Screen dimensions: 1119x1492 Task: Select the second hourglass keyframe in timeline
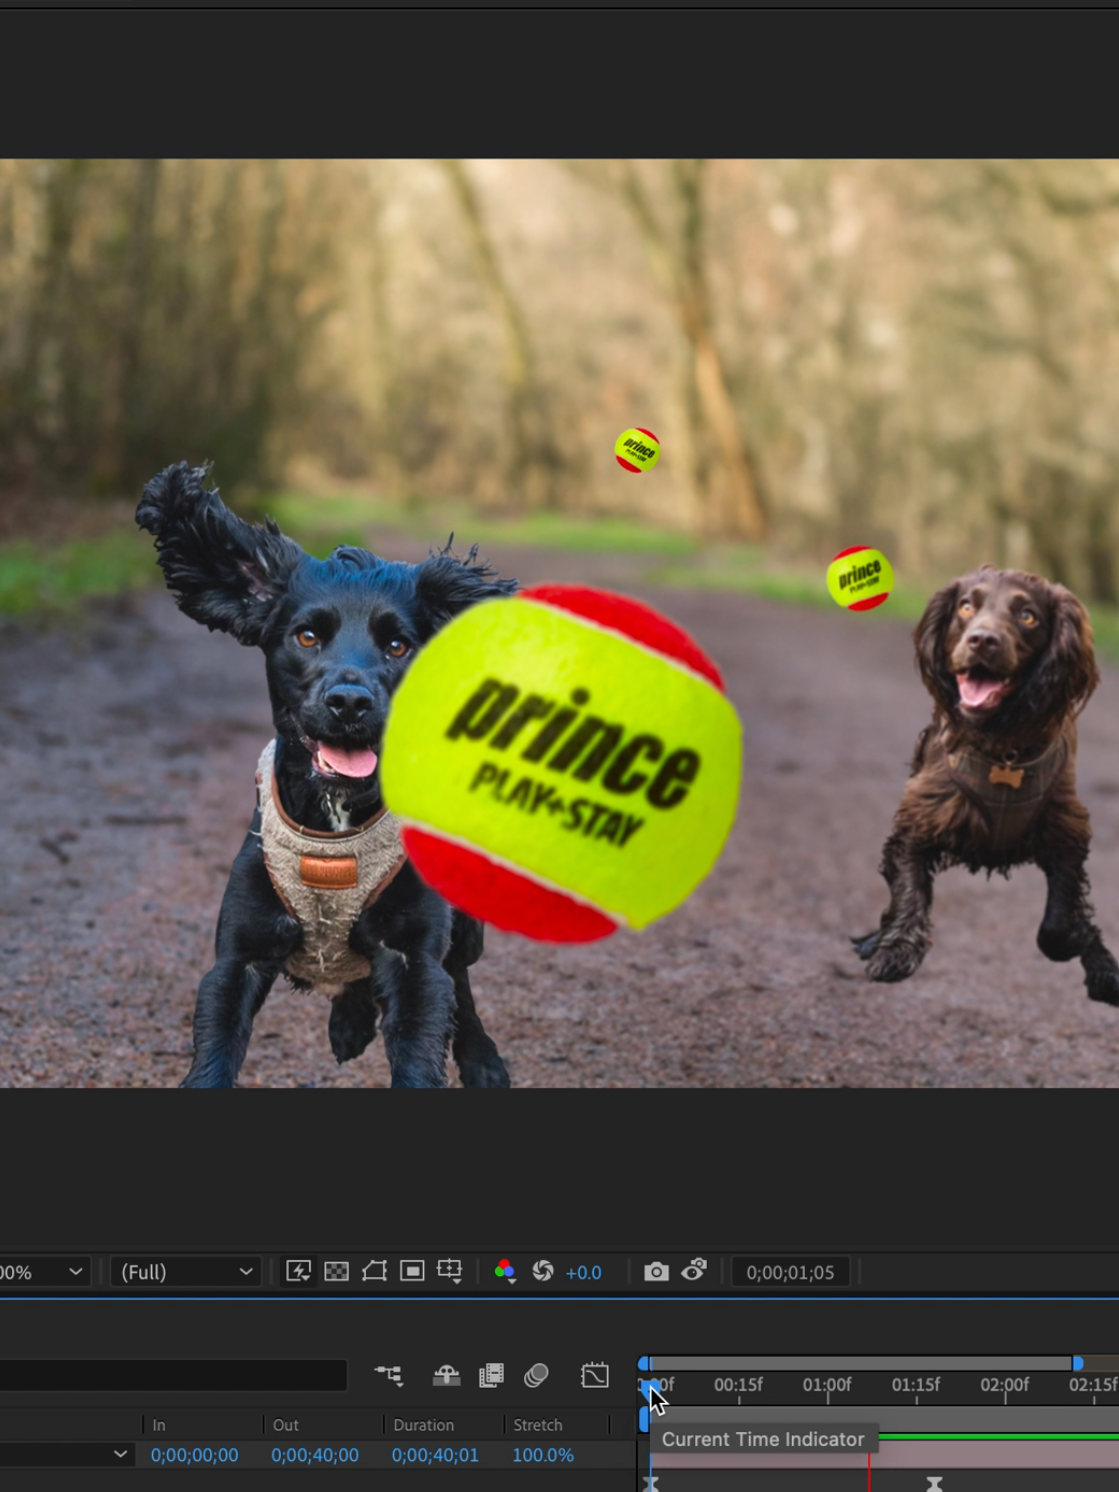(x=934, y=1484)
